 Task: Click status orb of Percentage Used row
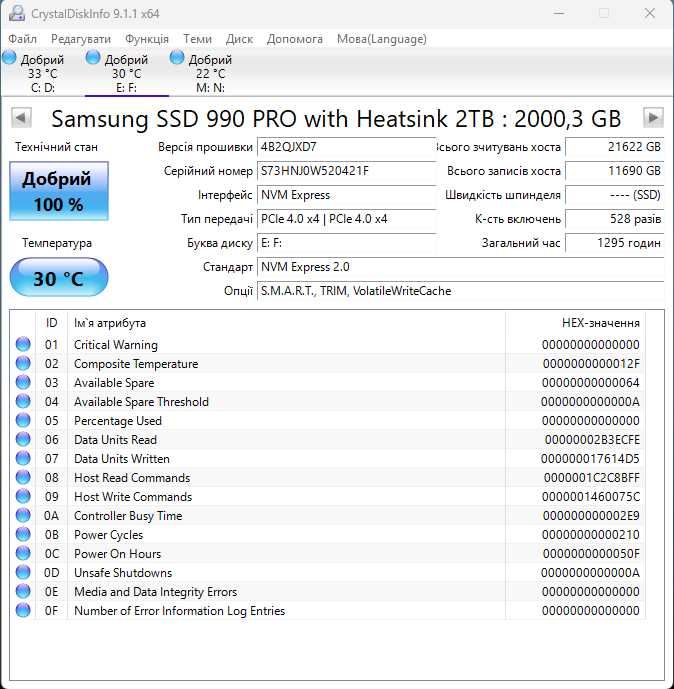coord(23,421)
